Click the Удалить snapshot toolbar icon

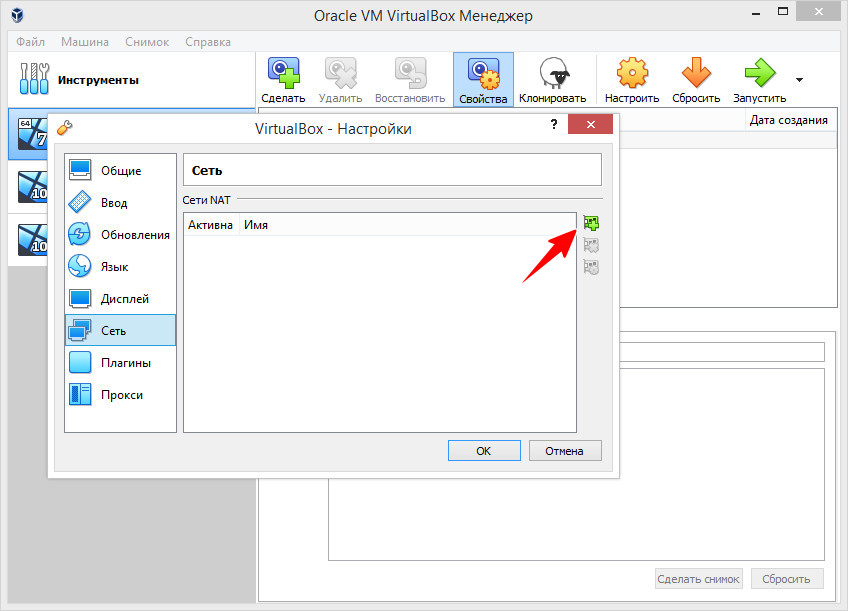click(x=340, y=79)
